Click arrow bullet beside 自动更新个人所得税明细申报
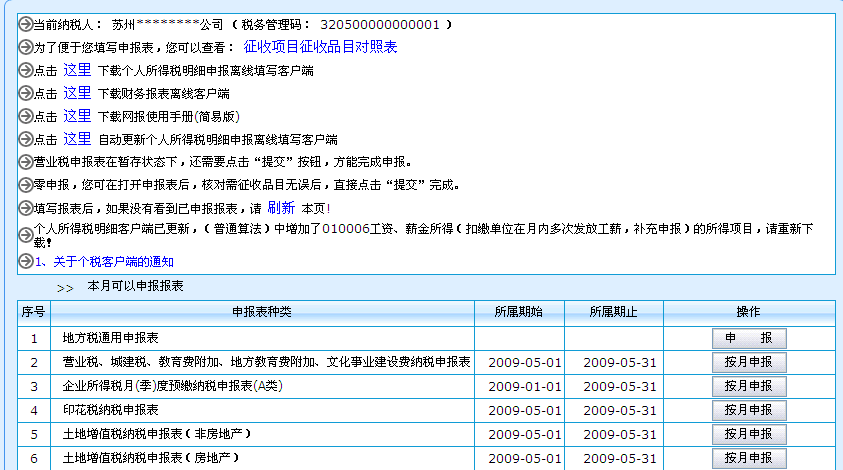Image resolution: width=843 pixels, height=470 pixels. [25, 139]
